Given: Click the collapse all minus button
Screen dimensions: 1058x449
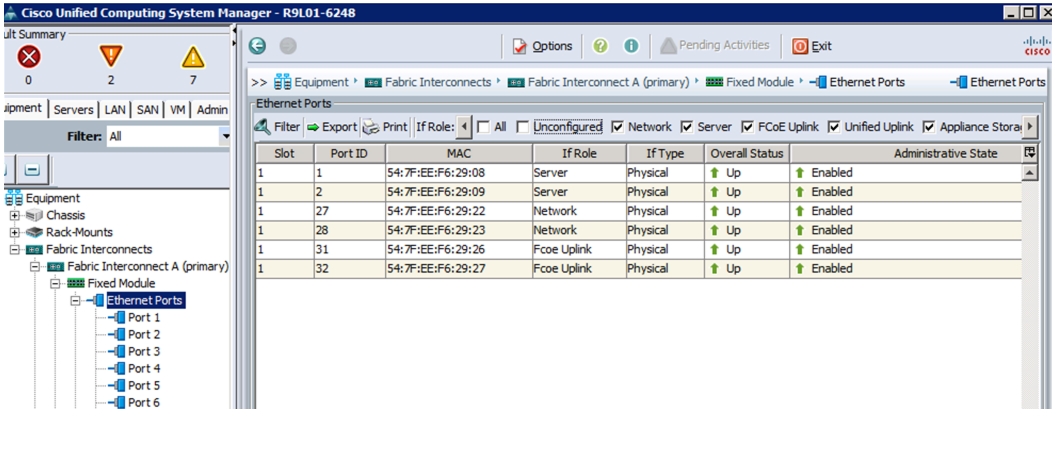Looking at the screenshot, I should (x=32, y=169).
